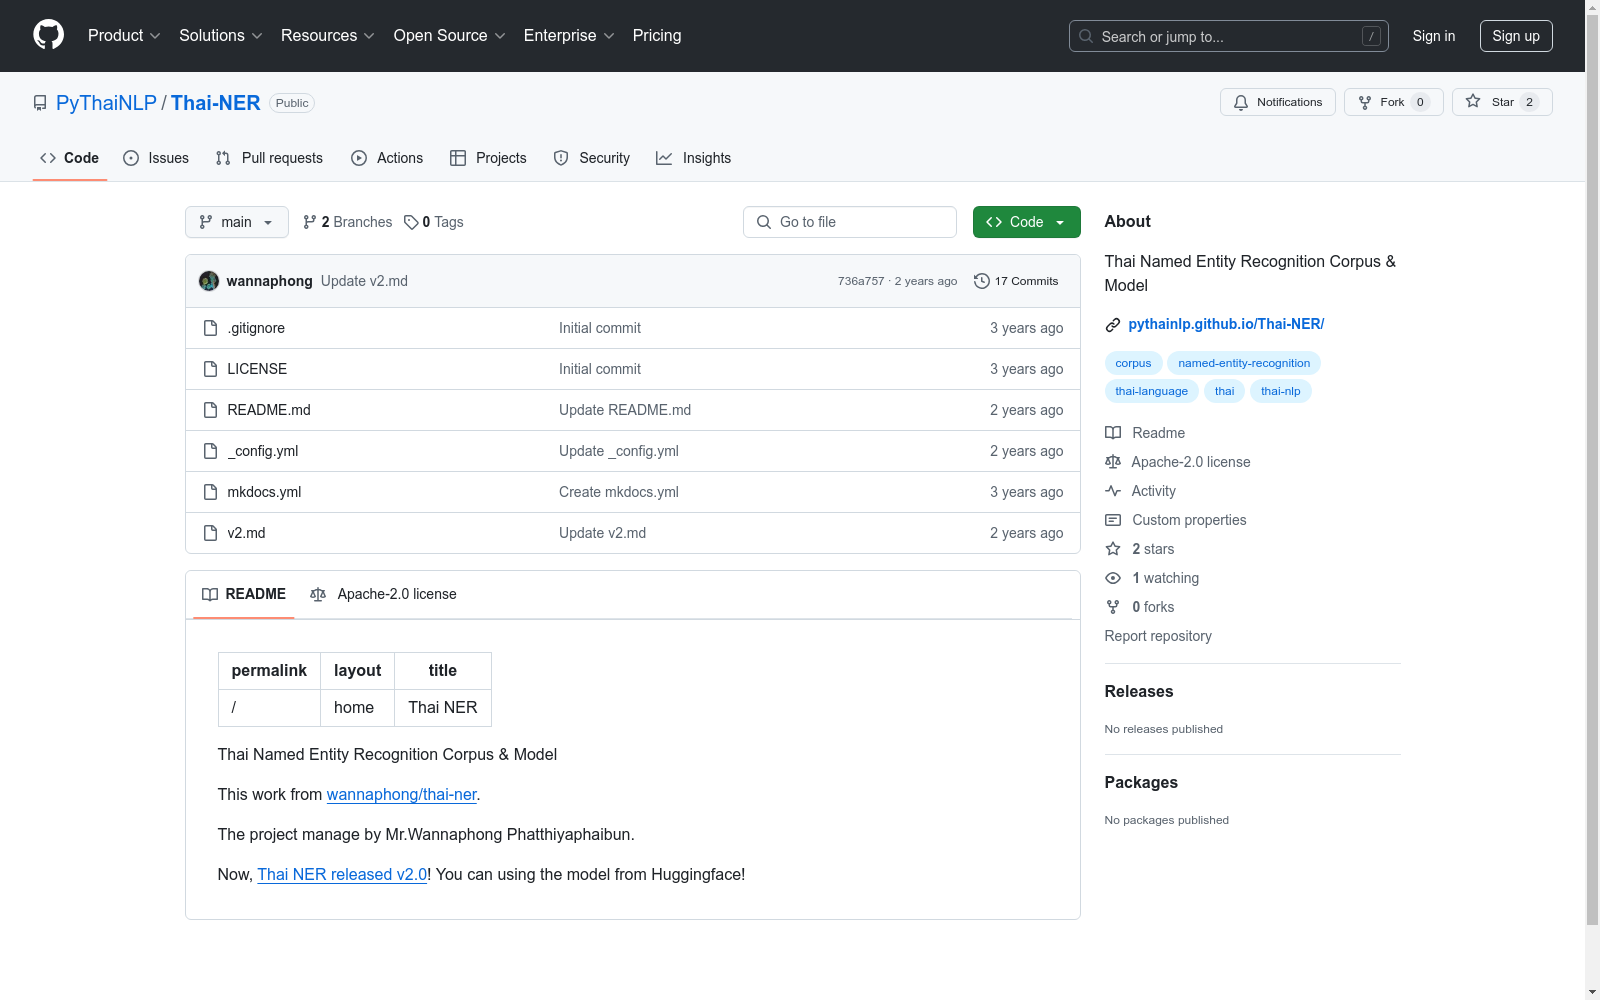
Task: Click the stars icon in About sidebar
Action: tap(1113, 549)
